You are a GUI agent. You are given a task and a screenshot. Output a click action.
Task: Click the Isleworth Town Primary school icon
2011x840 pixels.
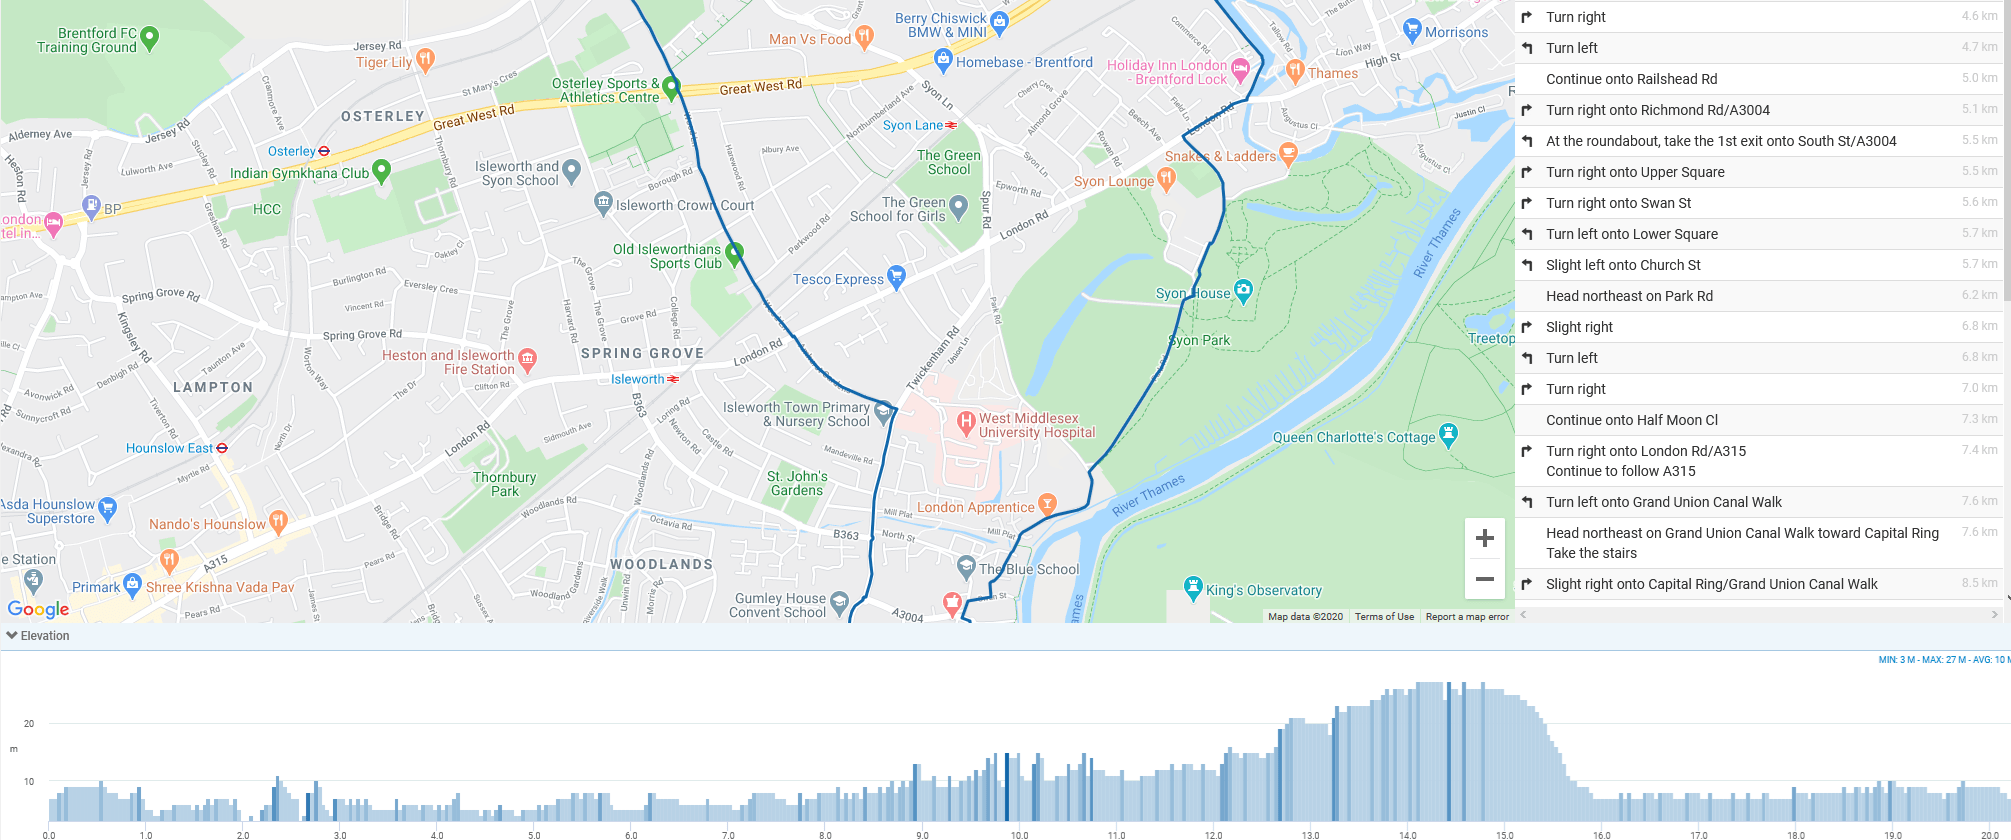click(882, 411)
